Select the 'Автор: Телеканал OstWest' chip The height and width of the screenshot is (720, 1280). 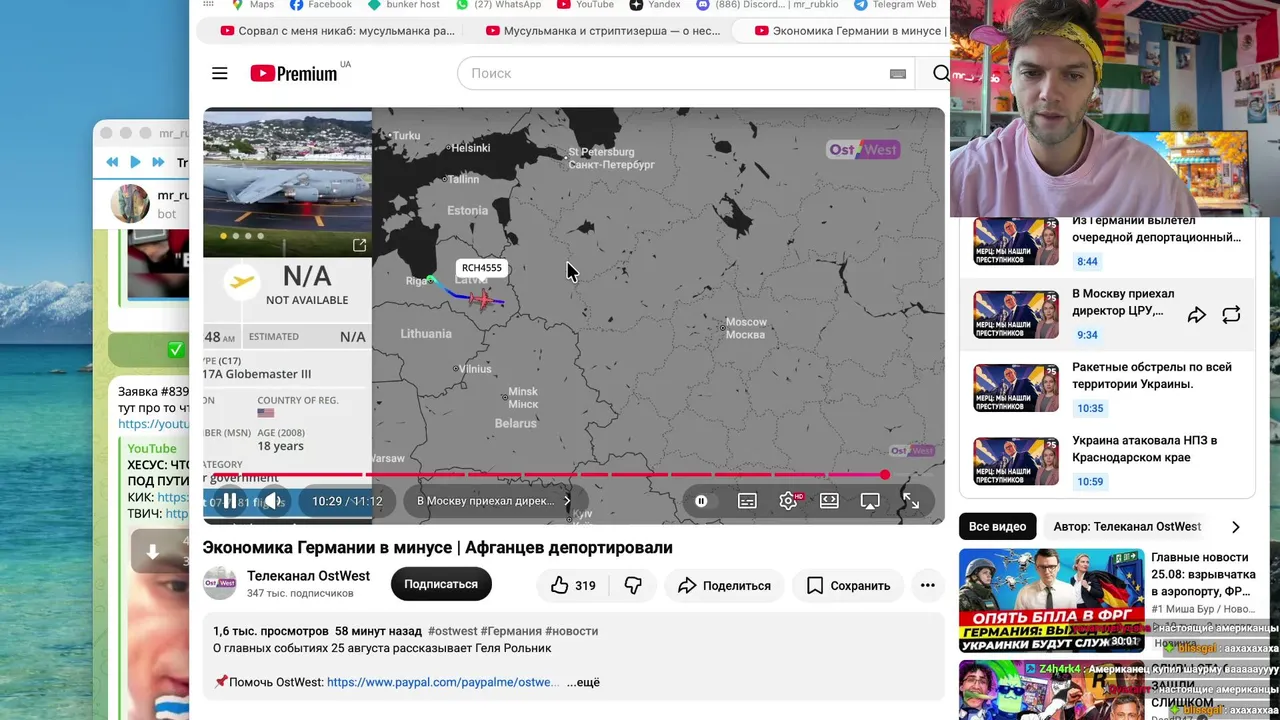[x=1127, y=527]
